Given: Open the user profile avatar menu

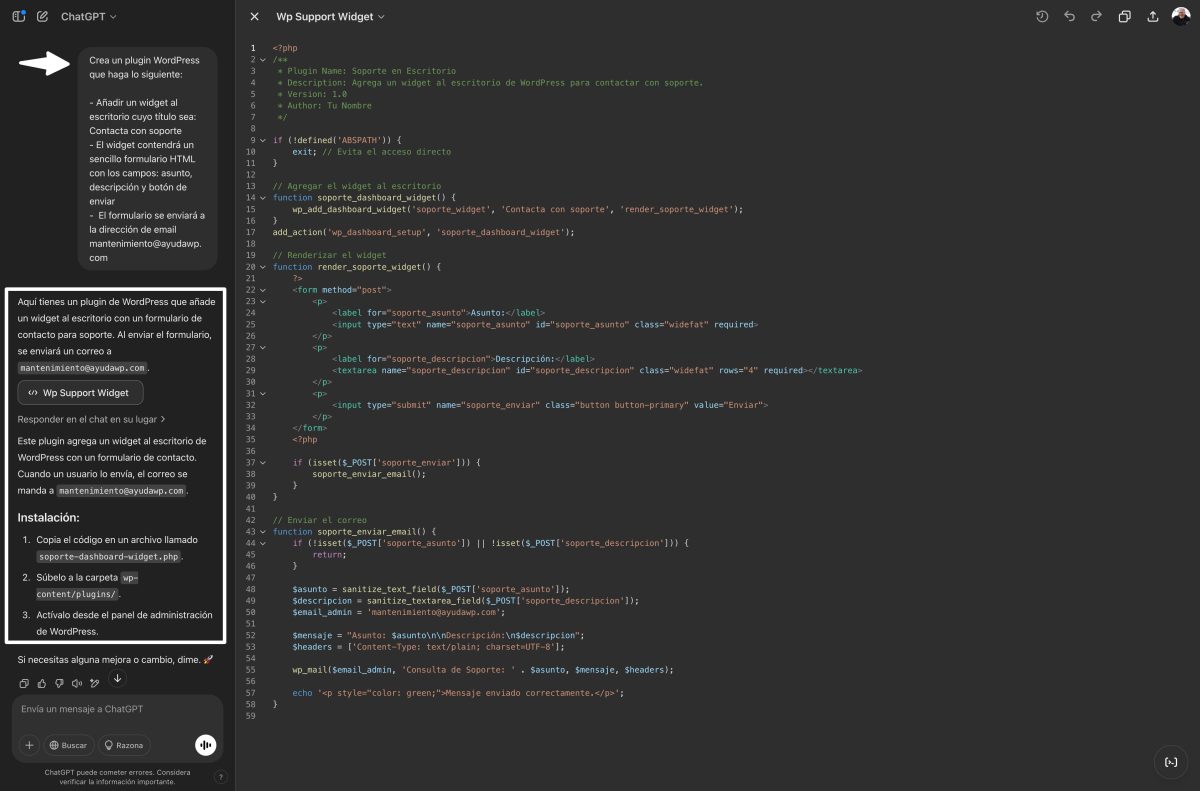Looking at the screenshot, I should (1180, 16).
